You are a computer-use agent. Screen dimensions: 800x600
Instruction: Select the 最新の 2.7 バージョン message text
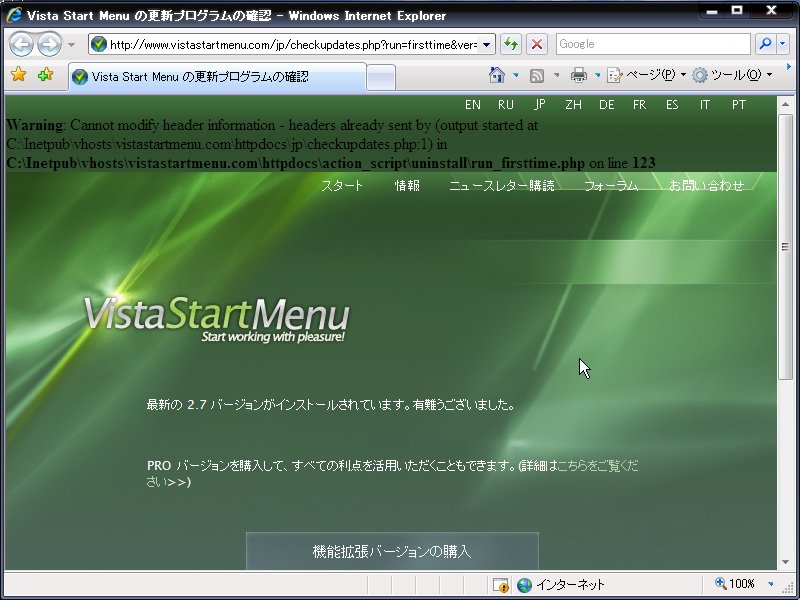click(331, 405)
